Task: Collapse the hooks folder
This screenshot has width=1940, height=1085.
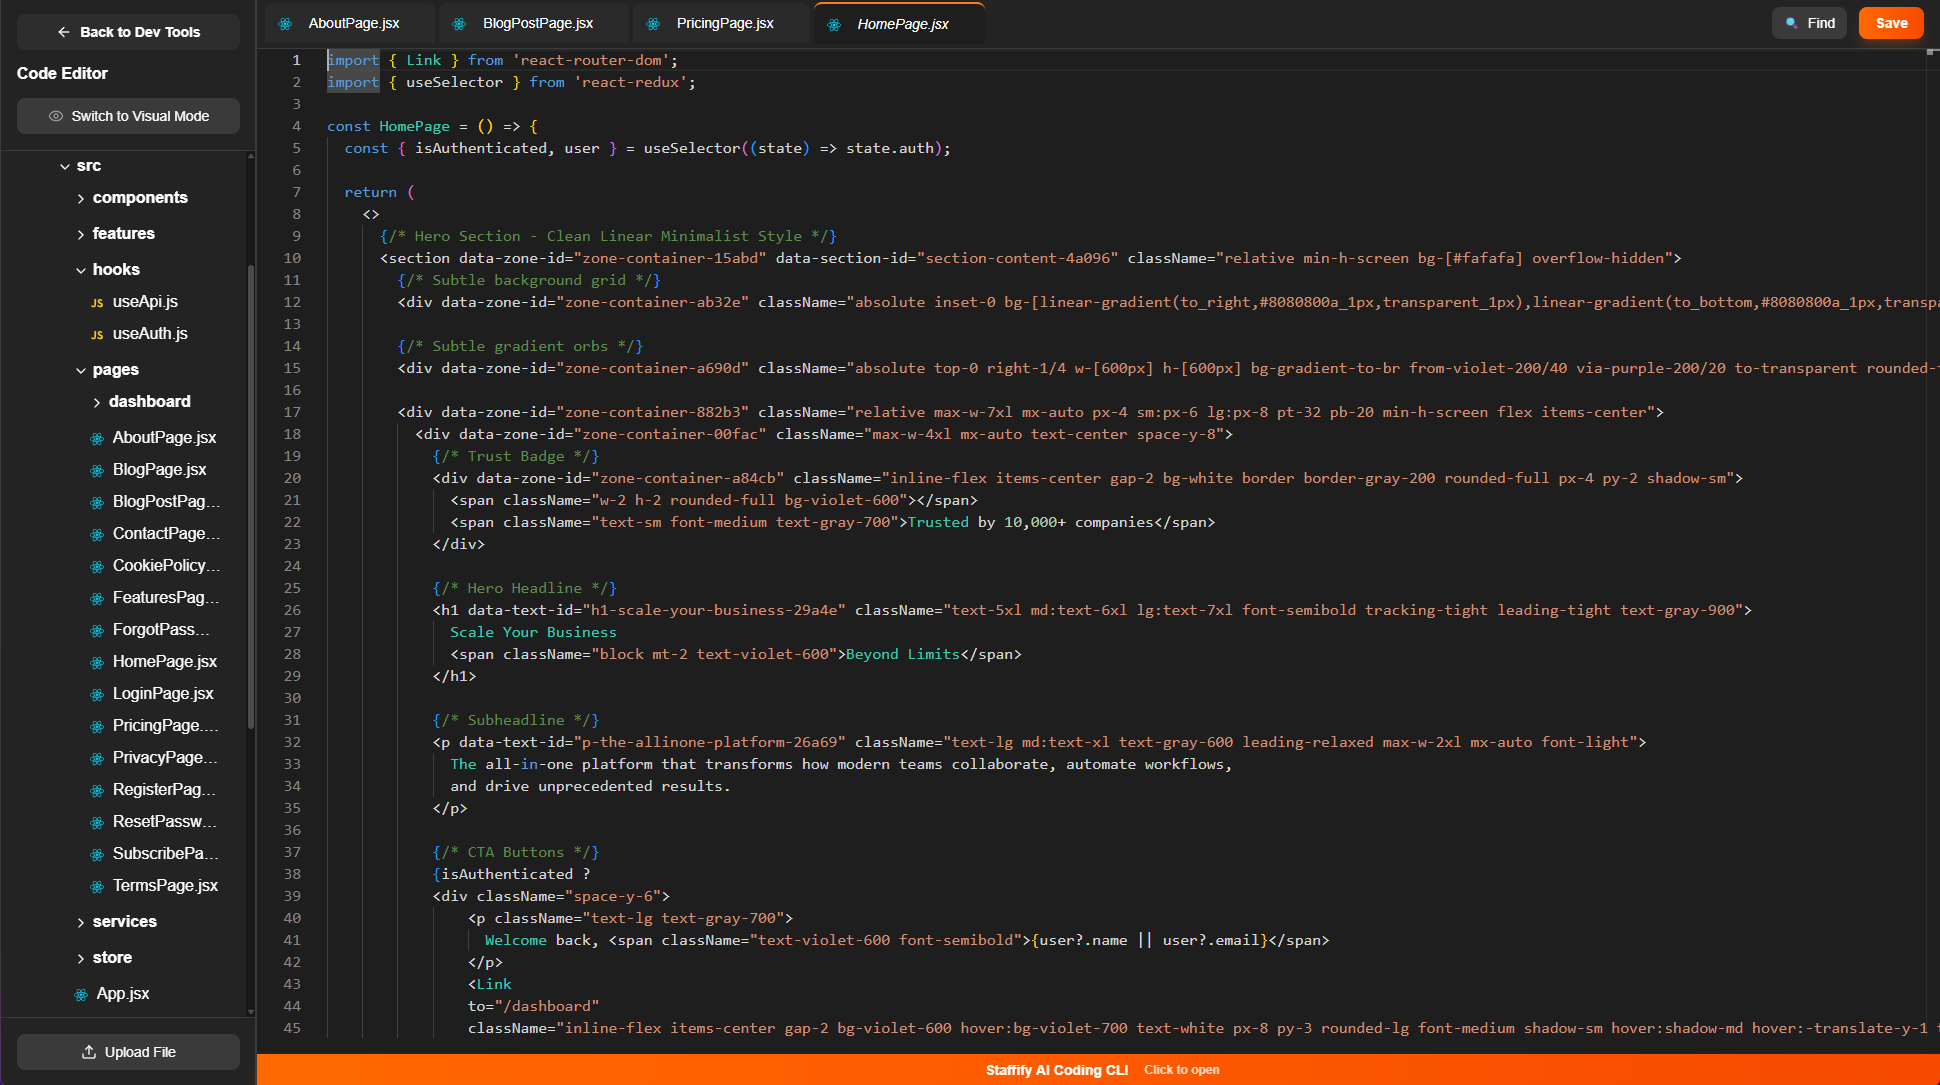Action: (81, 270)
